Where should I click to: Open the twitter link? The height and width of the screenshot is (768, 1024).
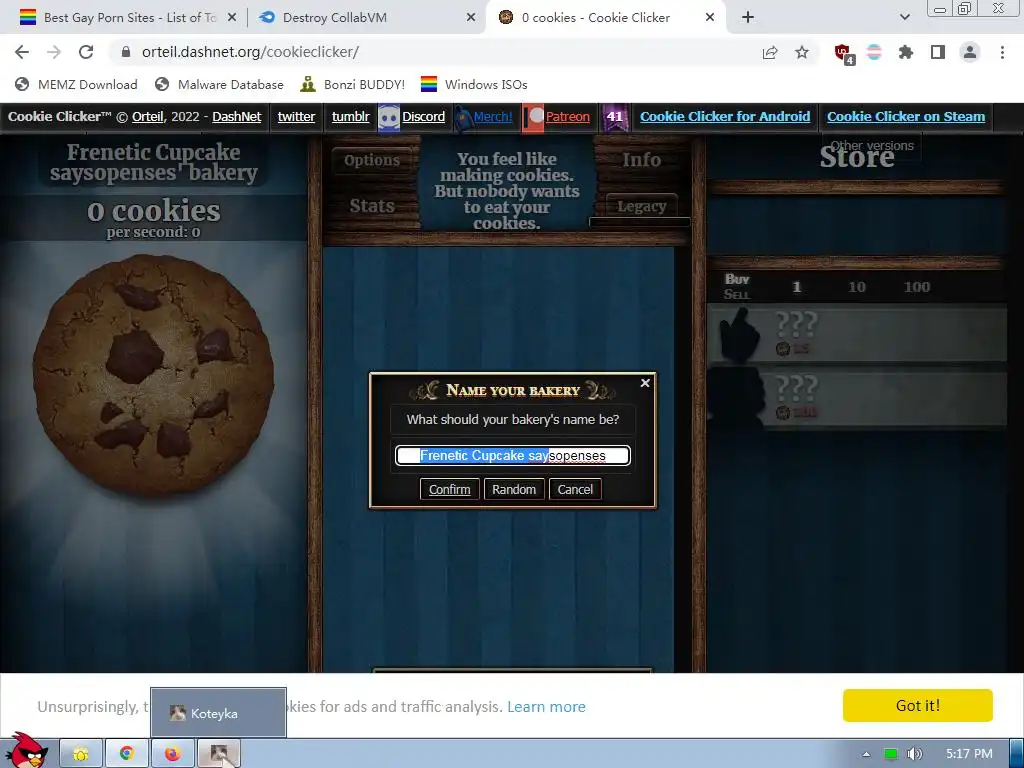click(296, 116)
